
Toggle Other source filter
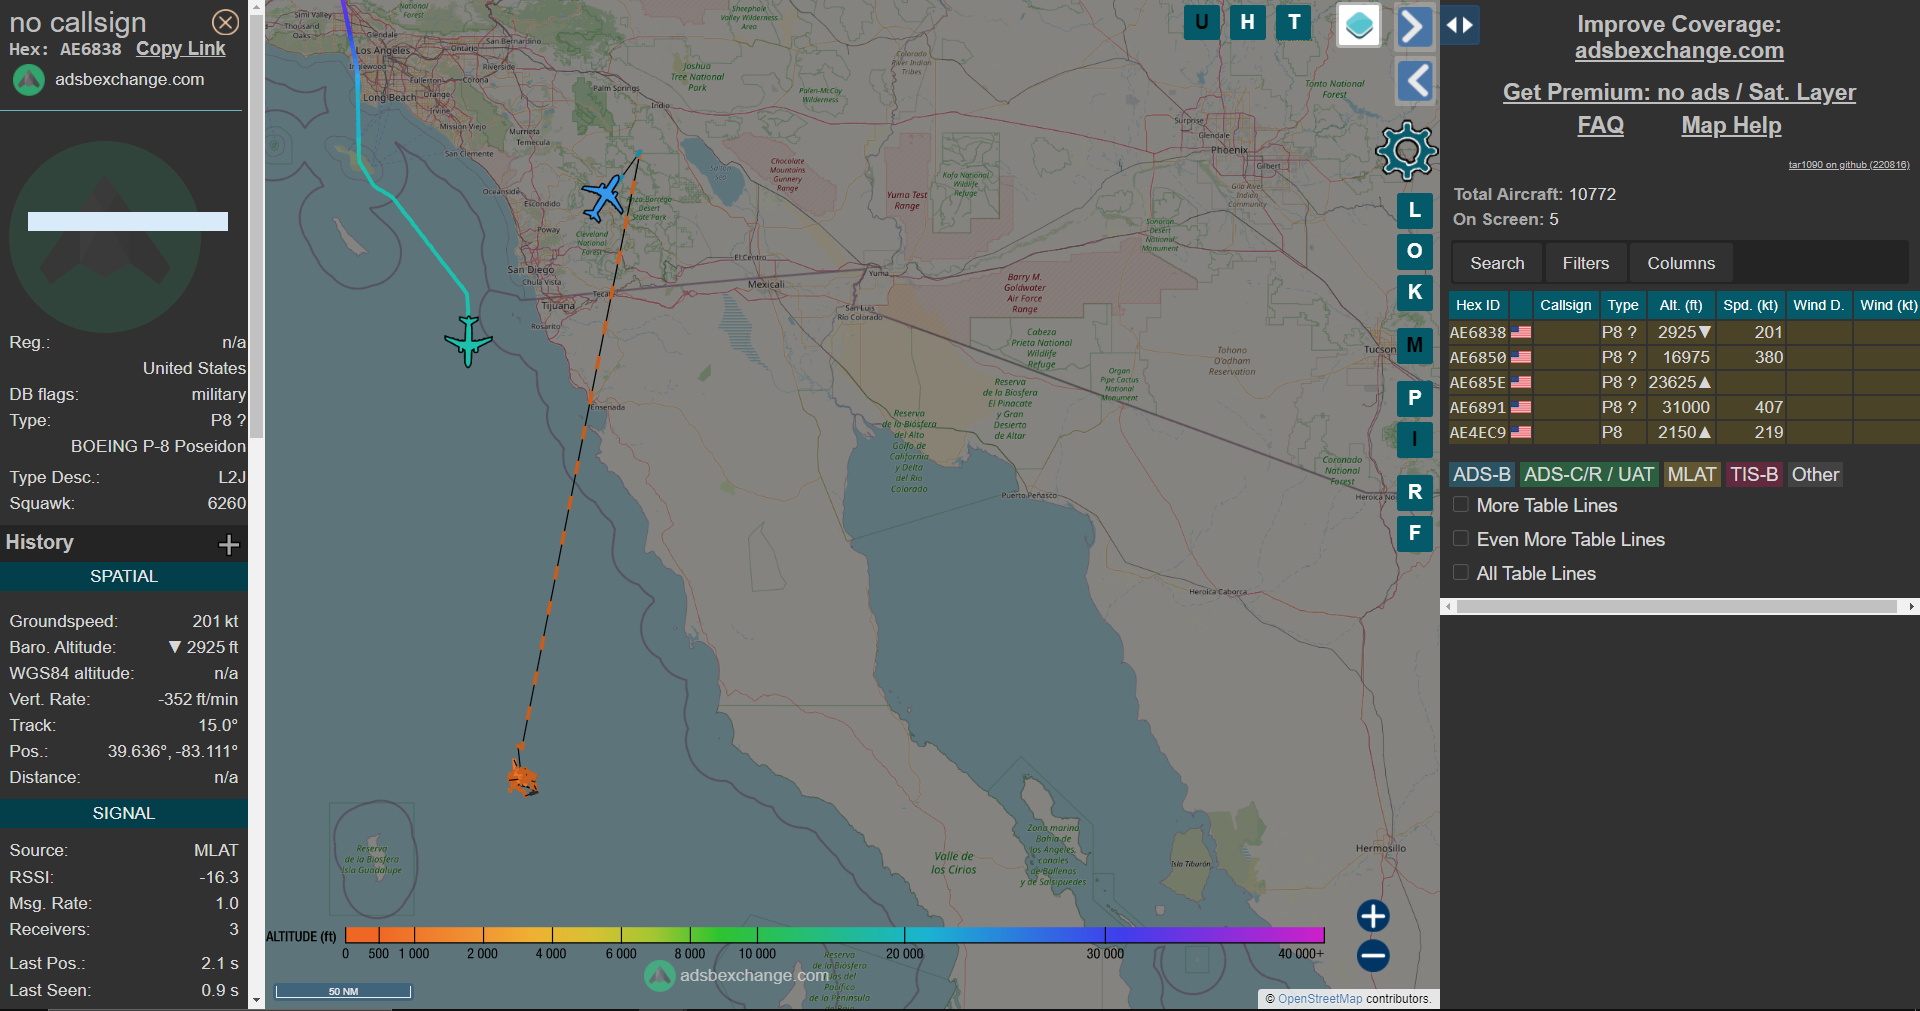point(1815,475)
